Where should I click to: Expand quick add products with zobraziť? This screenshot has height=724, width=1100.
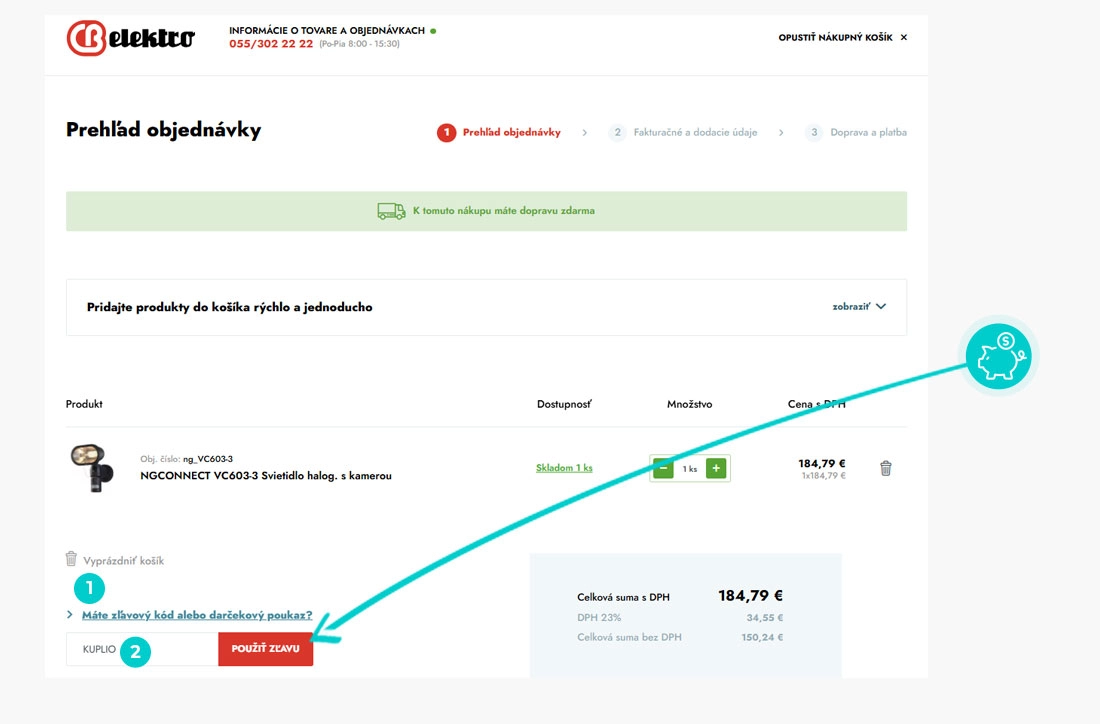pyautogui.click(x=859, y=307)
